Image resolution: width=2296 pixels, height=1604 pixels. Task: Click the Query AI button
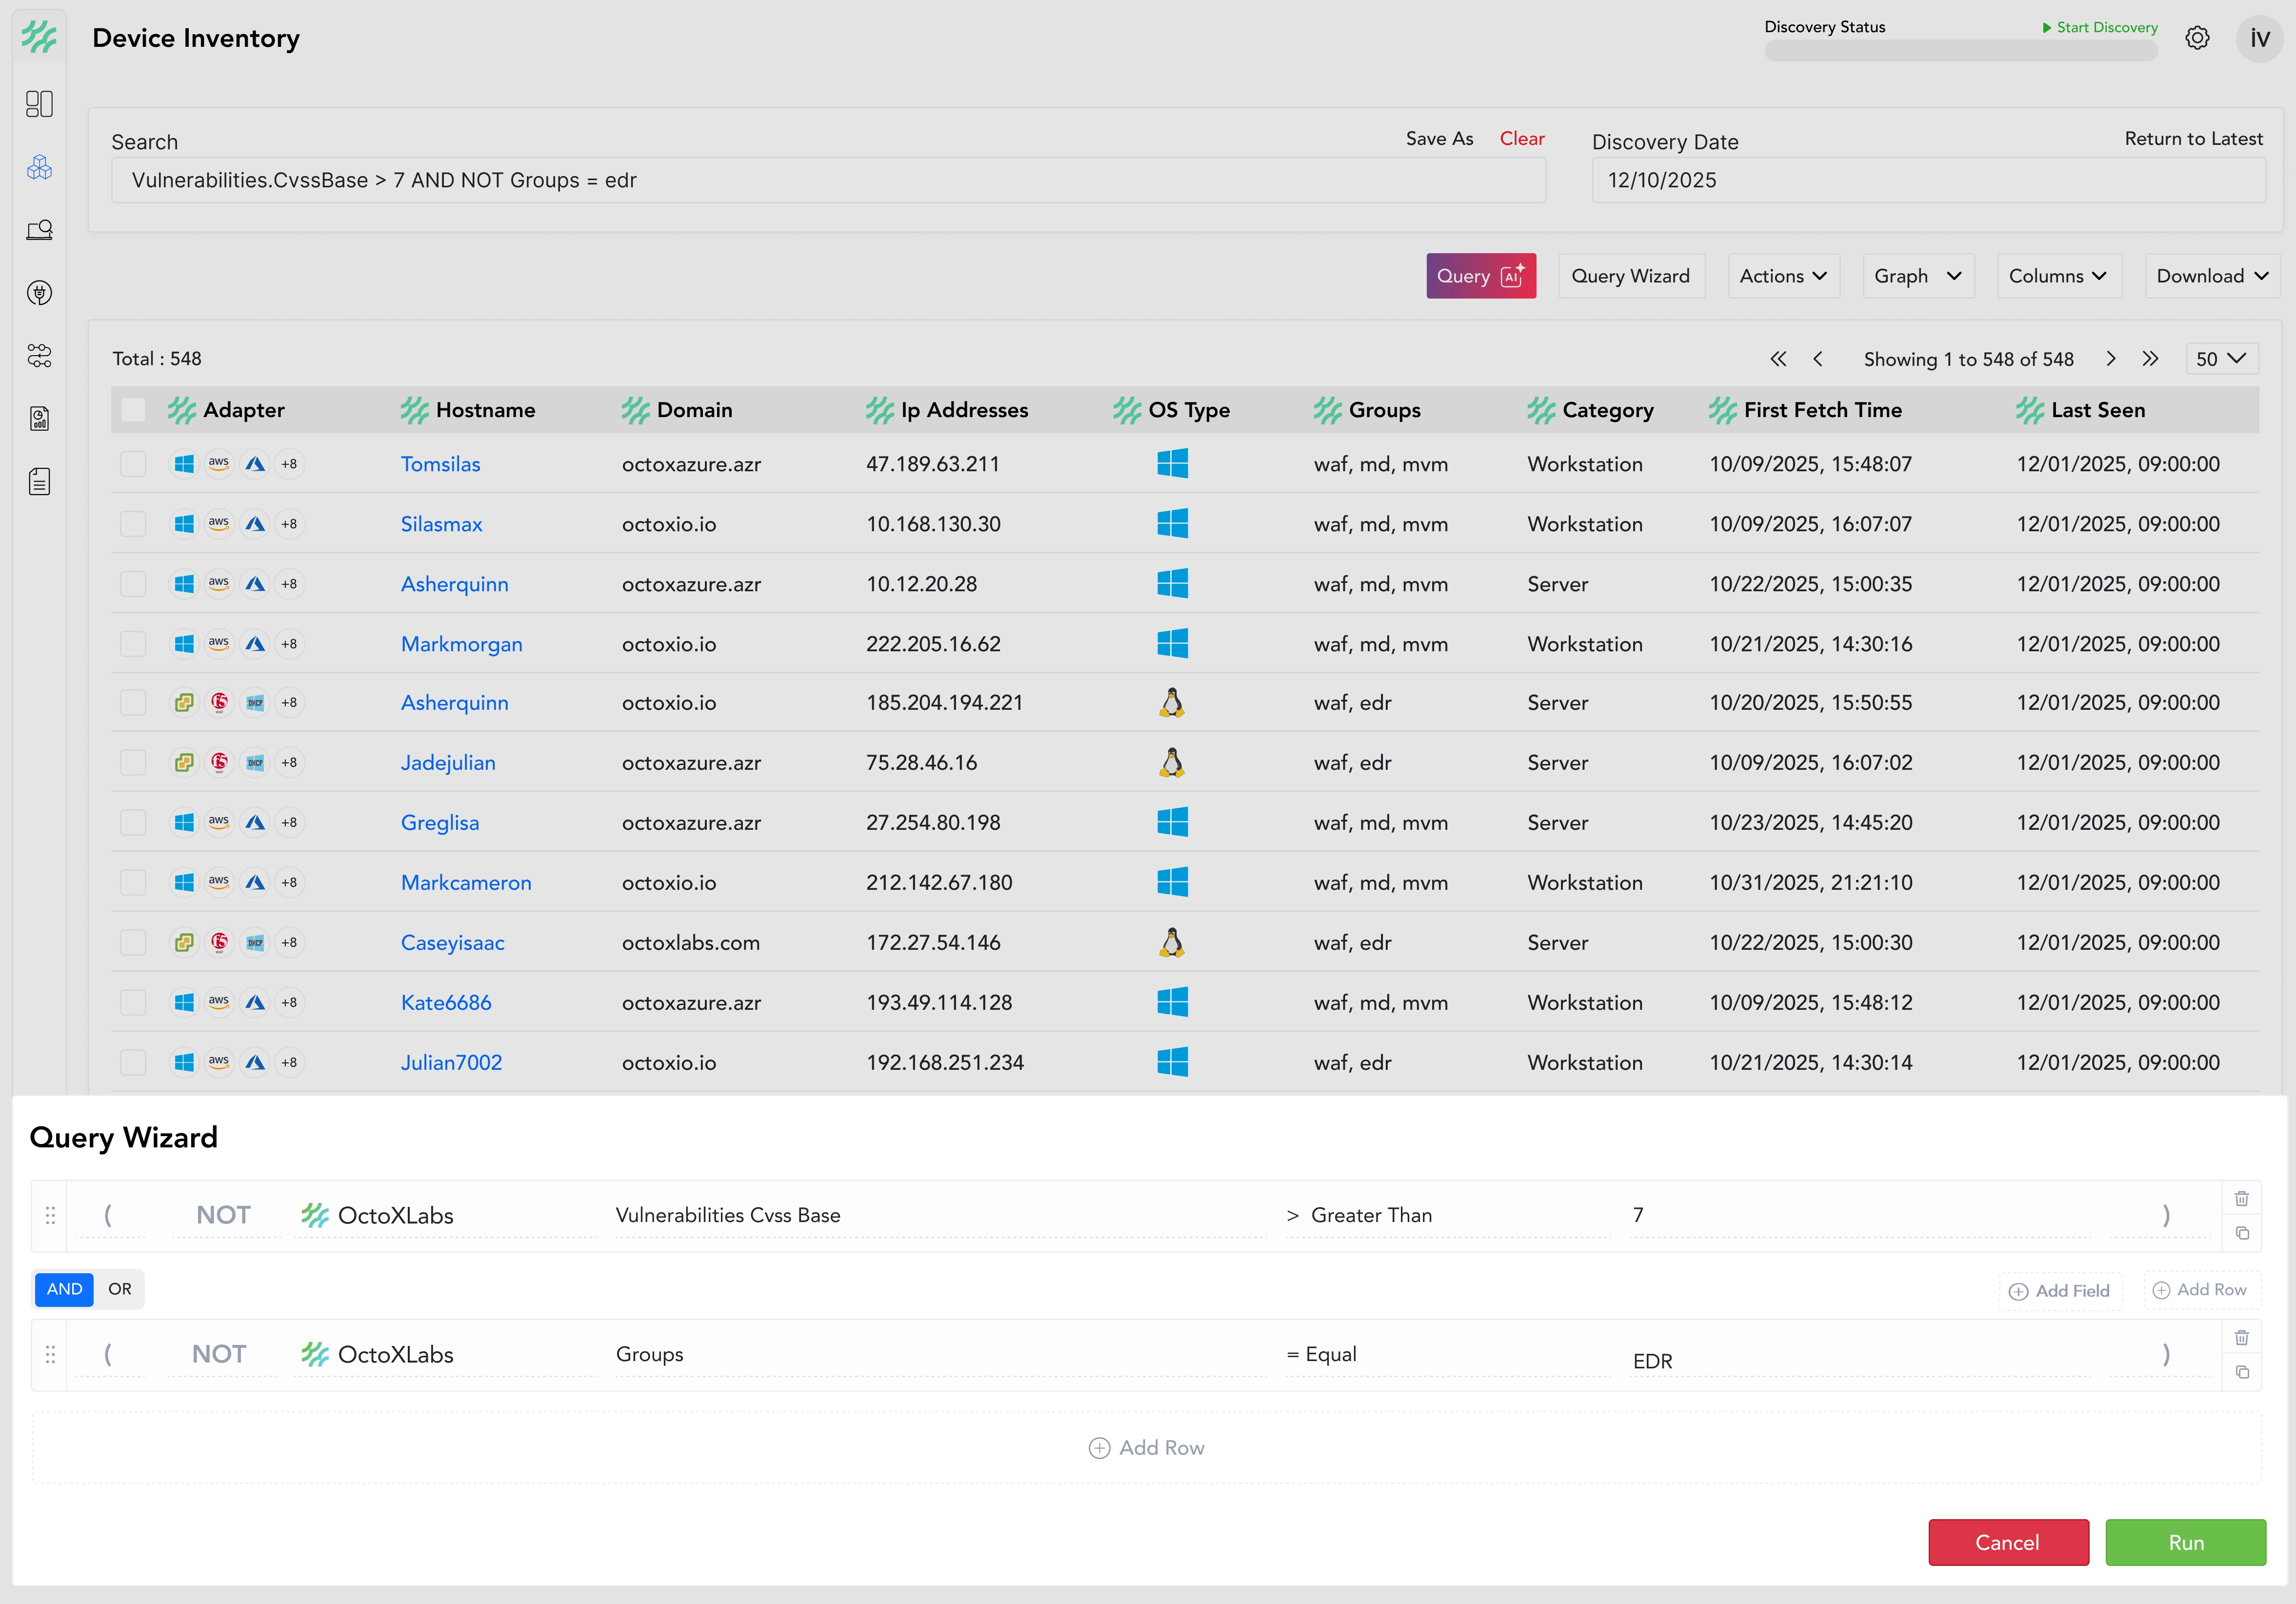[x=1481, y=276]
